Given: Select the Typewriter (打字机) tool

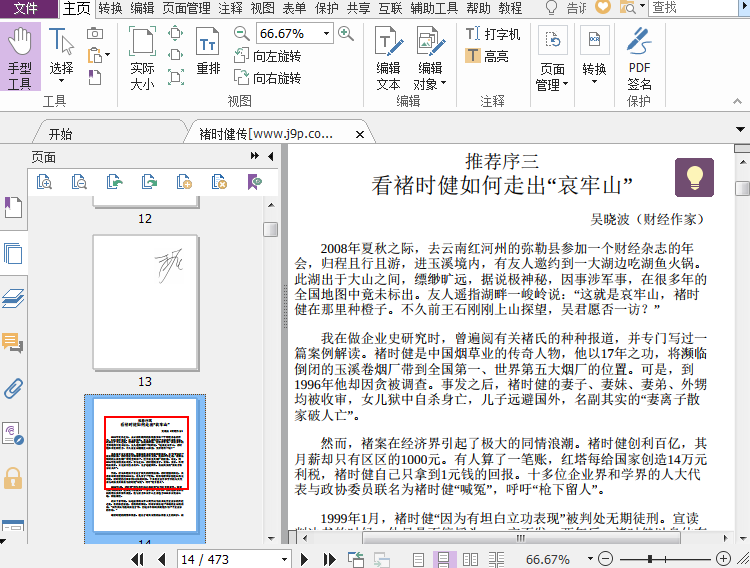Looking at the screenshot, I should coord(493,34).
